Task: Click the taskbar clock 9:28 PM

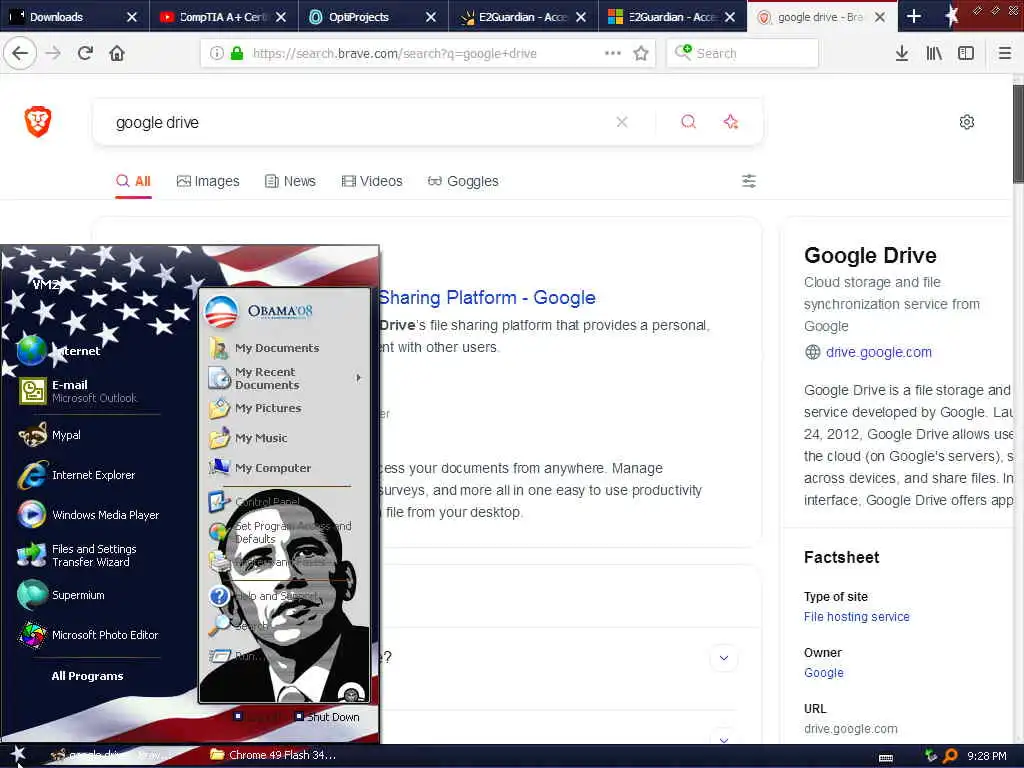Action: [x=987, y=756]
